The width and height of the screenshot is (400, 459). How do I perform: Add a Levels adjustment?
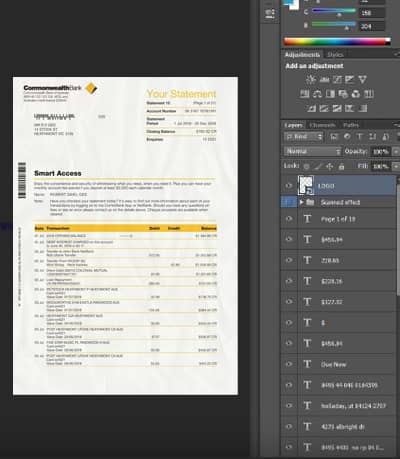coord(324,79)
